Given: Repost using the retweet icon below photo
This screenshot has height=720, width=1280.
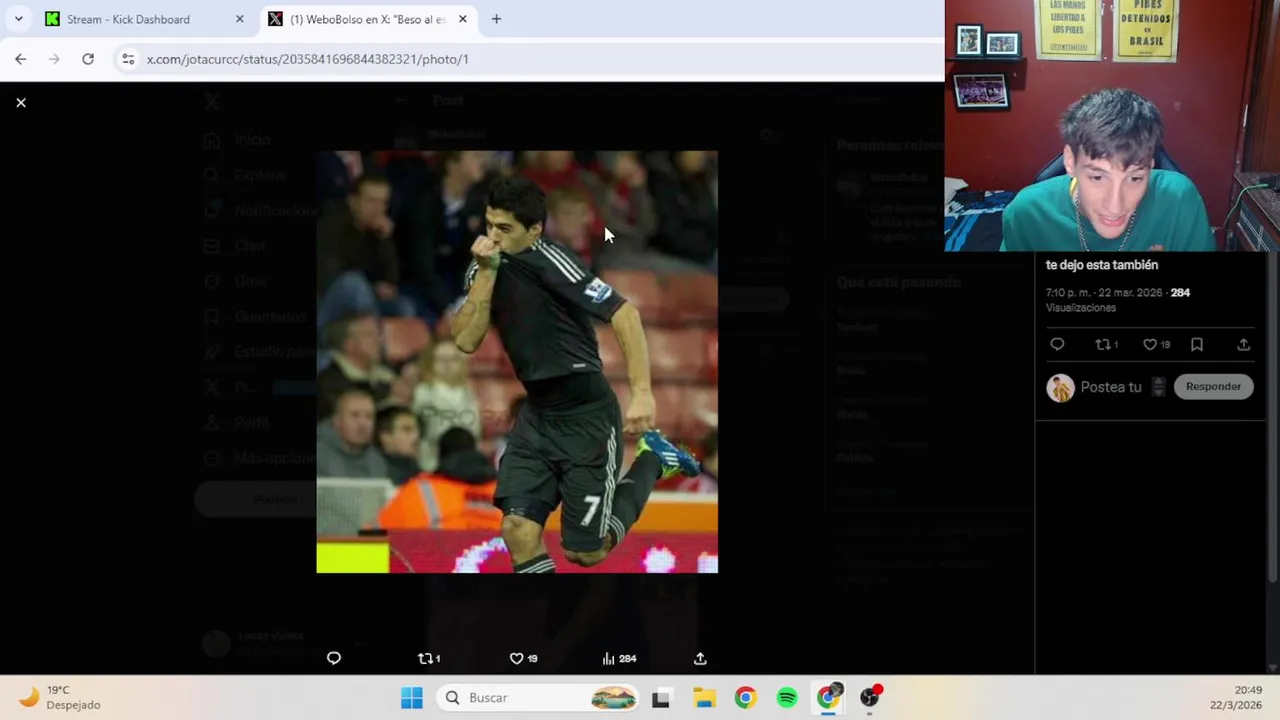Looking at the screenshot, I should [x=428, y=658].
